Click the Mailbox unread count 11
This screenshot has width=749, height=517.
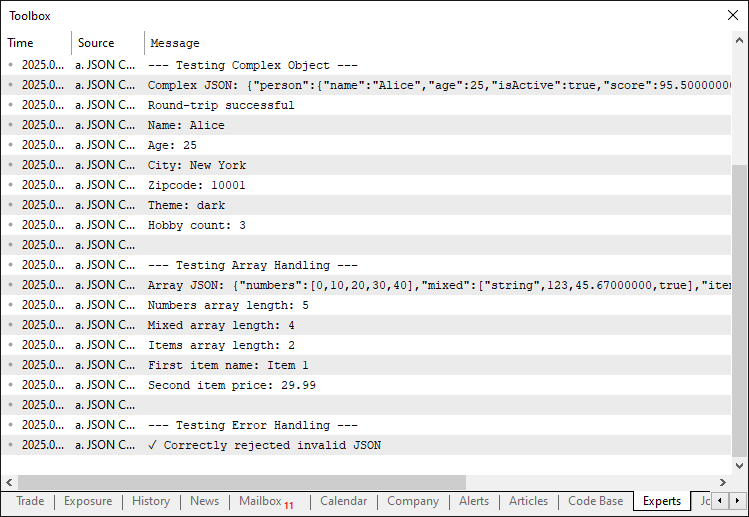pyautogui.click(x=289, y=505)
